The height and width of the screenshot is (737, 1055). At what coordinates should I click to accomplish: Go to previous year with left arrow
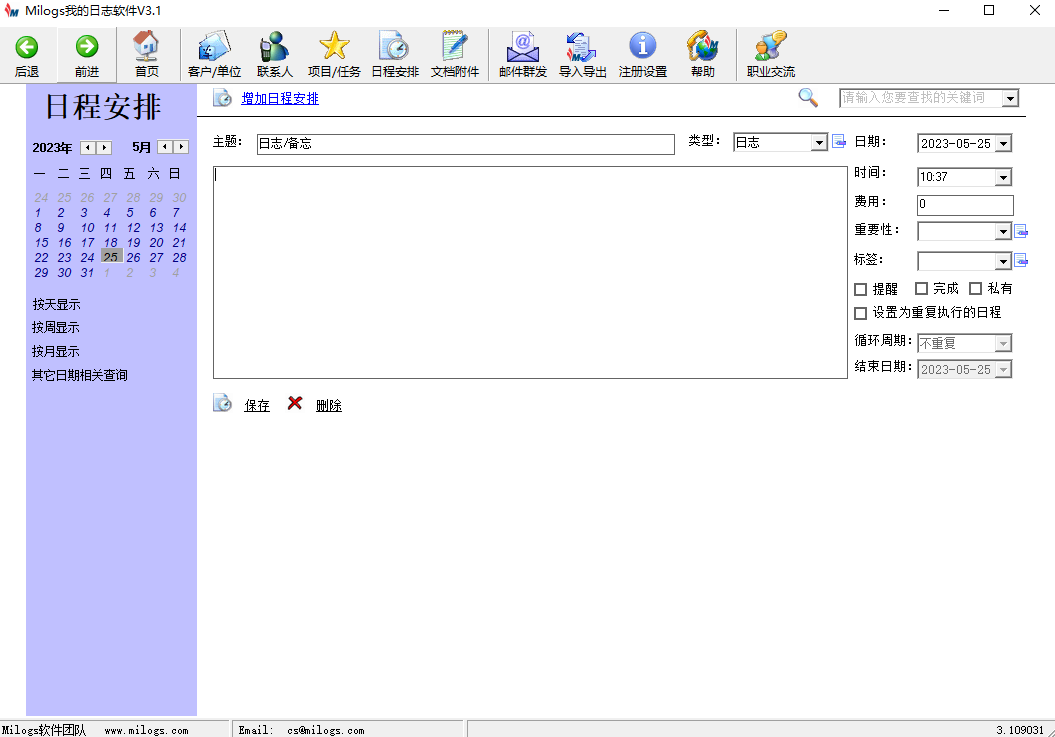[x=88, y=147]
